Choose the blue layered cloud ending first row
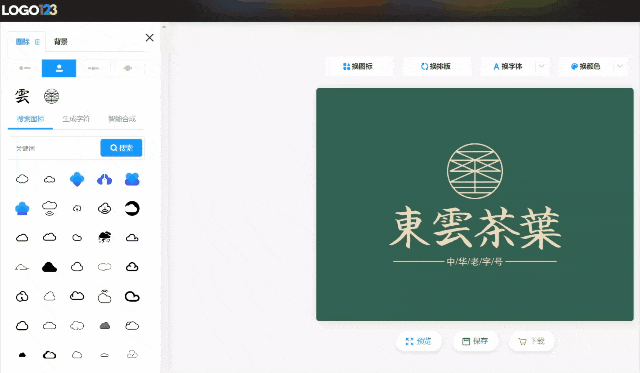Image resolution: width=640 pixels, height=373 pixels. coord(132,179)
